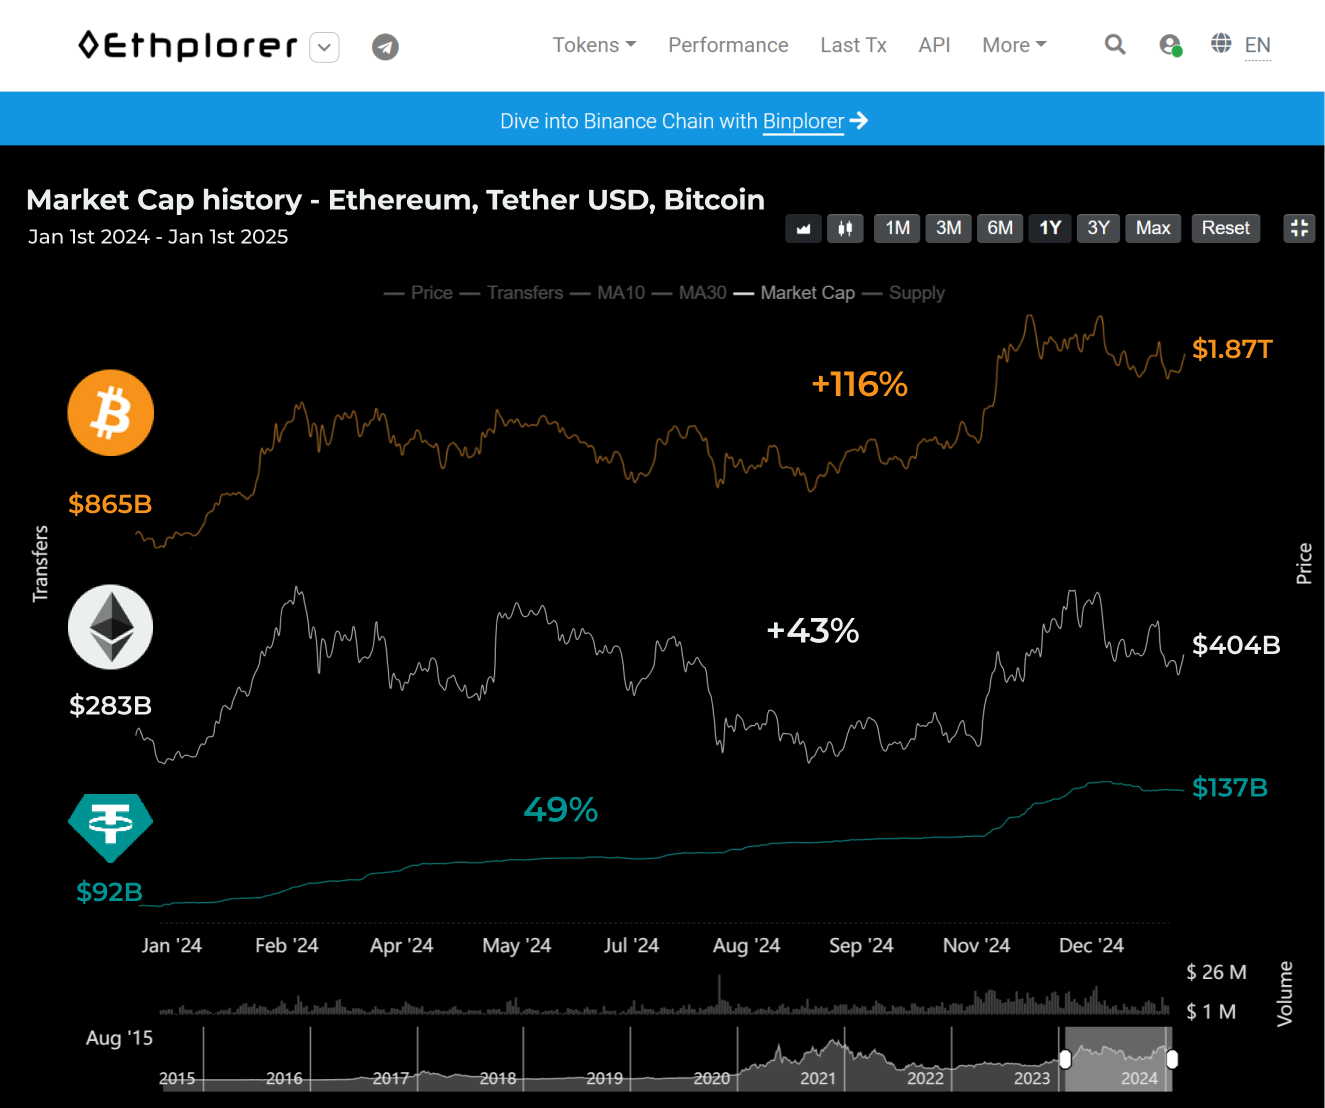Viewport: 1325px width, 1108px height.
Task: Click the Bitcoin logo
Action: coord(111,413)
